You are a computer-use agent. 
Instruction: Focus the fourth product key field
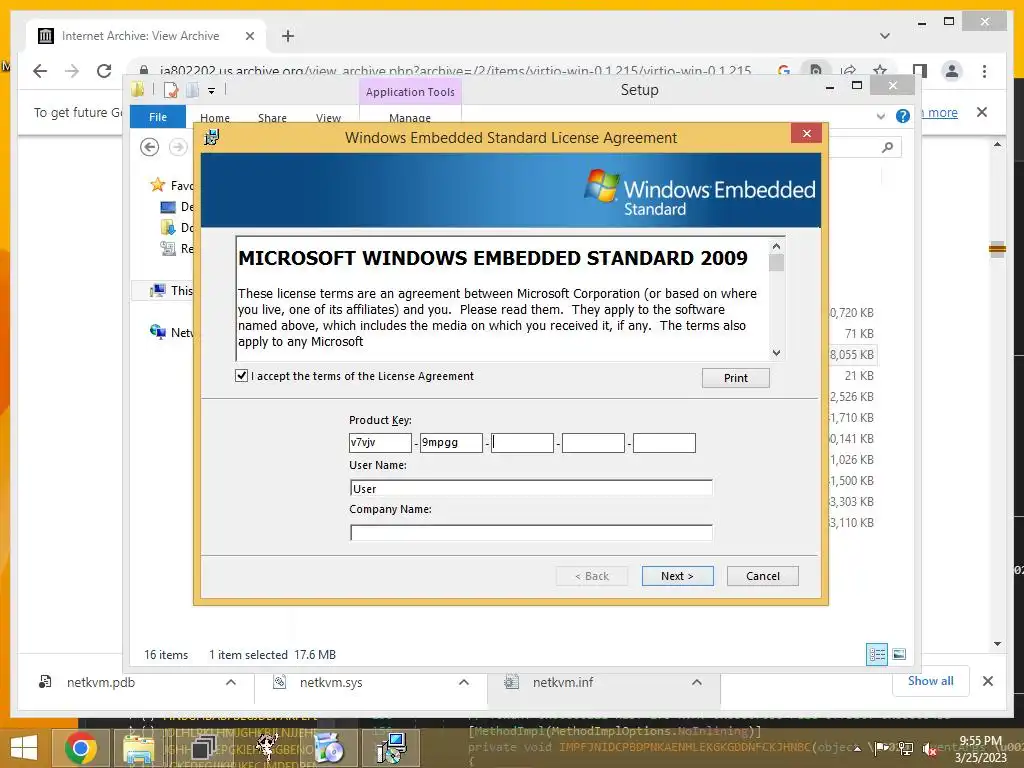[593, 443]
